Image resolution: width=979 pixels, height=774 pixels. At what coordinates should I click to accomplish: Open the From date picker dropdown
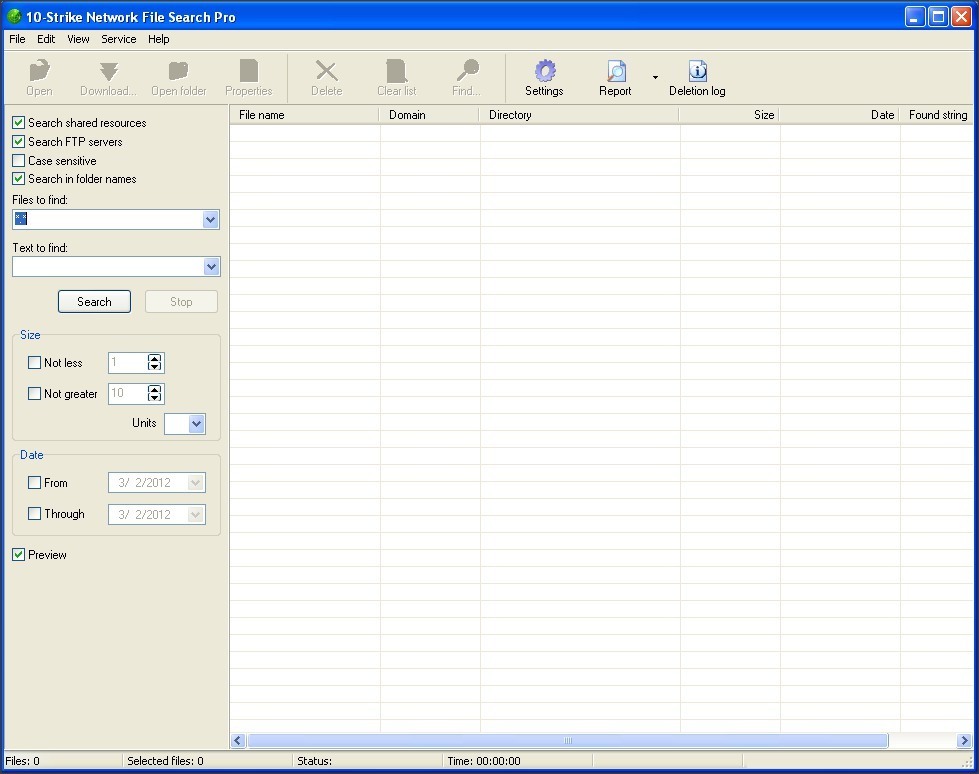(195, 483)
